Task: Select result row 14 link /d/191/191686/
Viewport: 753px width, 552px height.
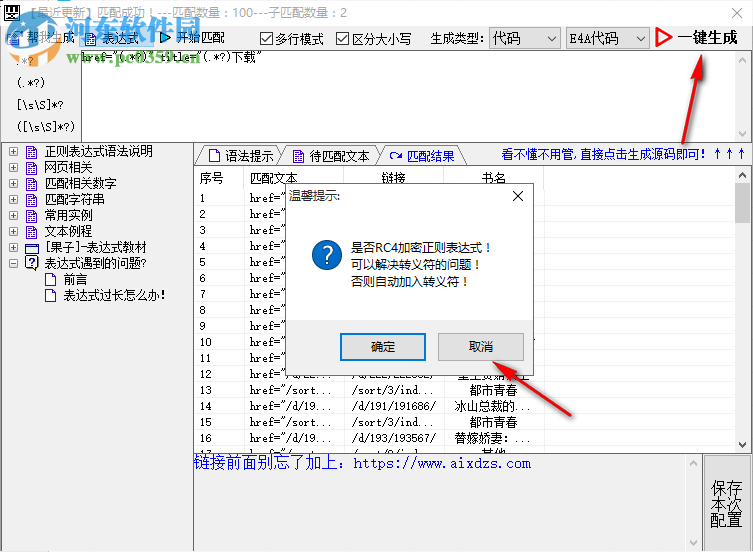Action: [x=393, y=406]
